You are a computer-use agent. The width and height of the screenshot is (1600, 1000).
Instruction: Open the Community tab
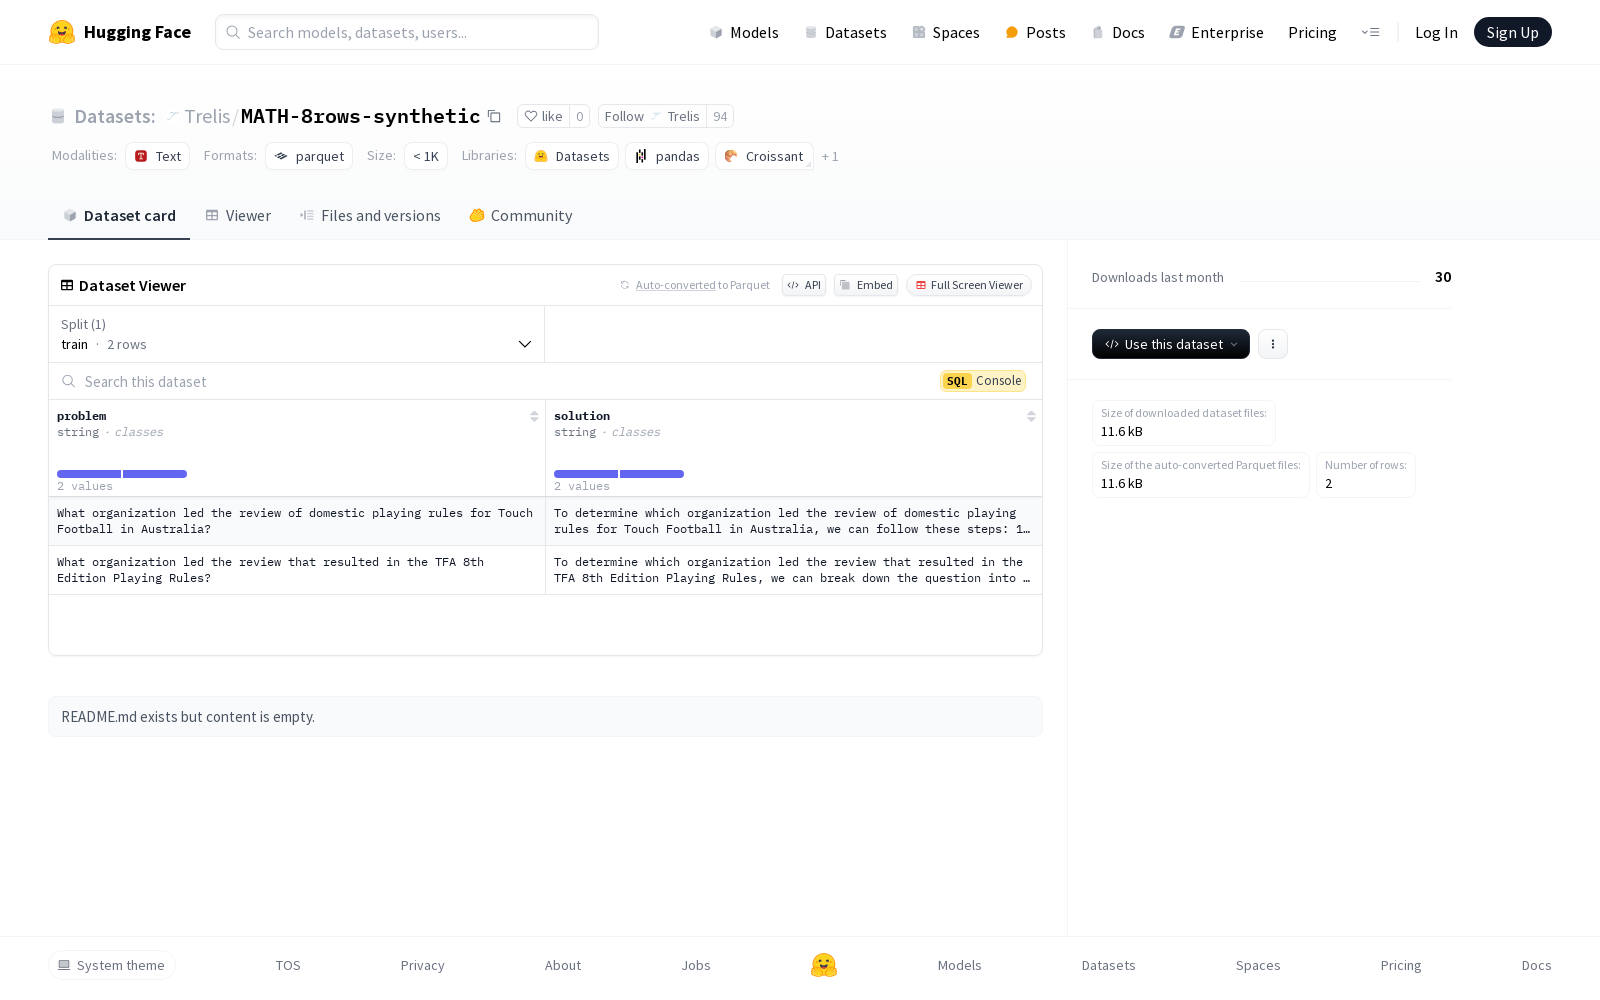point(521,215)
